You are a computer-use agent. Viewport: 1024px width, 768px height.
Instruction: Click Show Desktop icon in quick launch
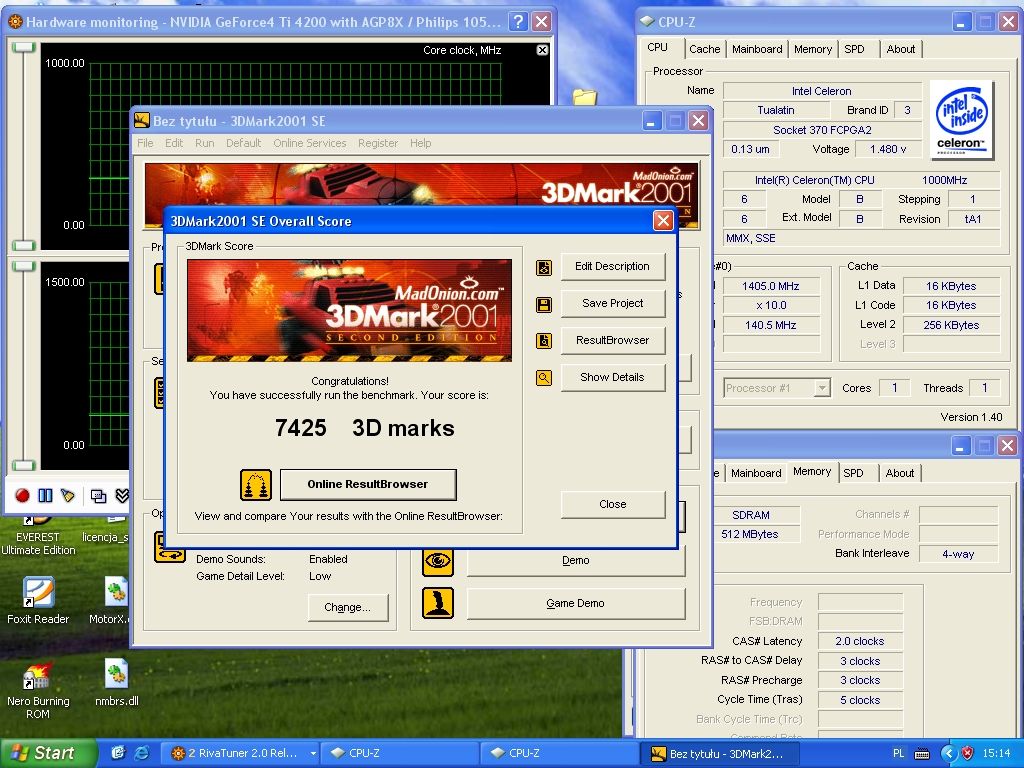(x=118, y=753)
